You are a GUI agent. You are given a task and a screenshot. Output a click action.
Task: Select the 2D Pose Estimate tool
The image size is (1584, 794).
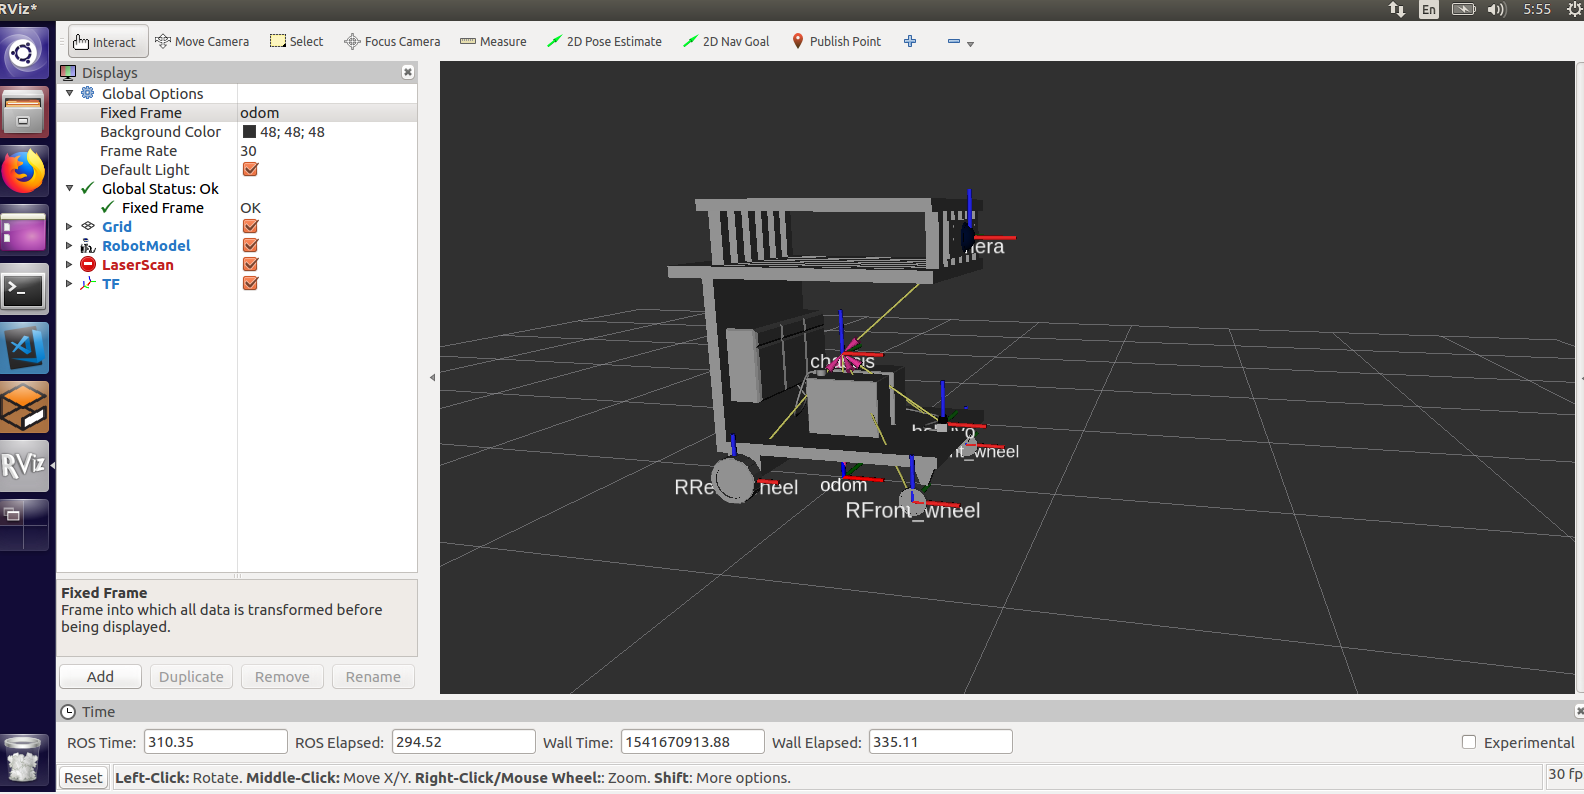click(x=604, y=42)
